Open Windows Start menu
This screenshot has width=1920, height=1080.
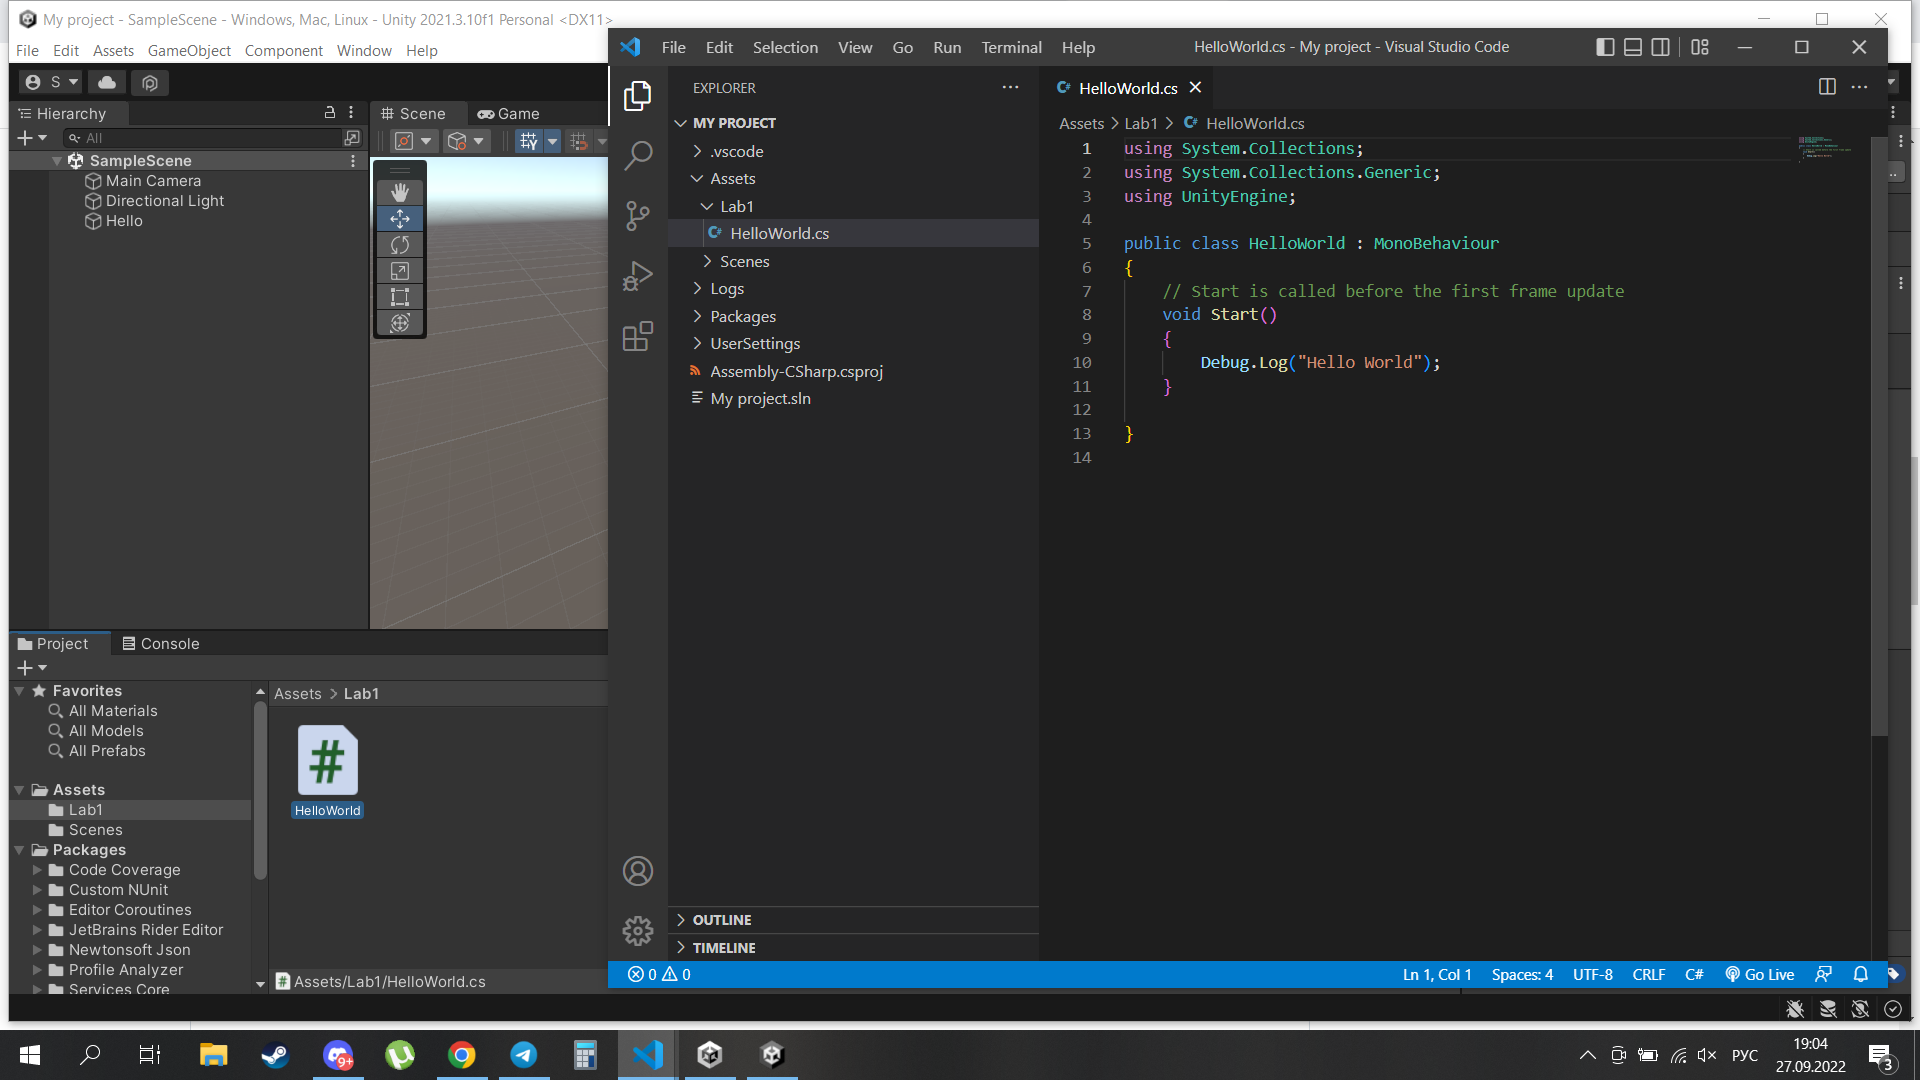(x=30, y=1055)
